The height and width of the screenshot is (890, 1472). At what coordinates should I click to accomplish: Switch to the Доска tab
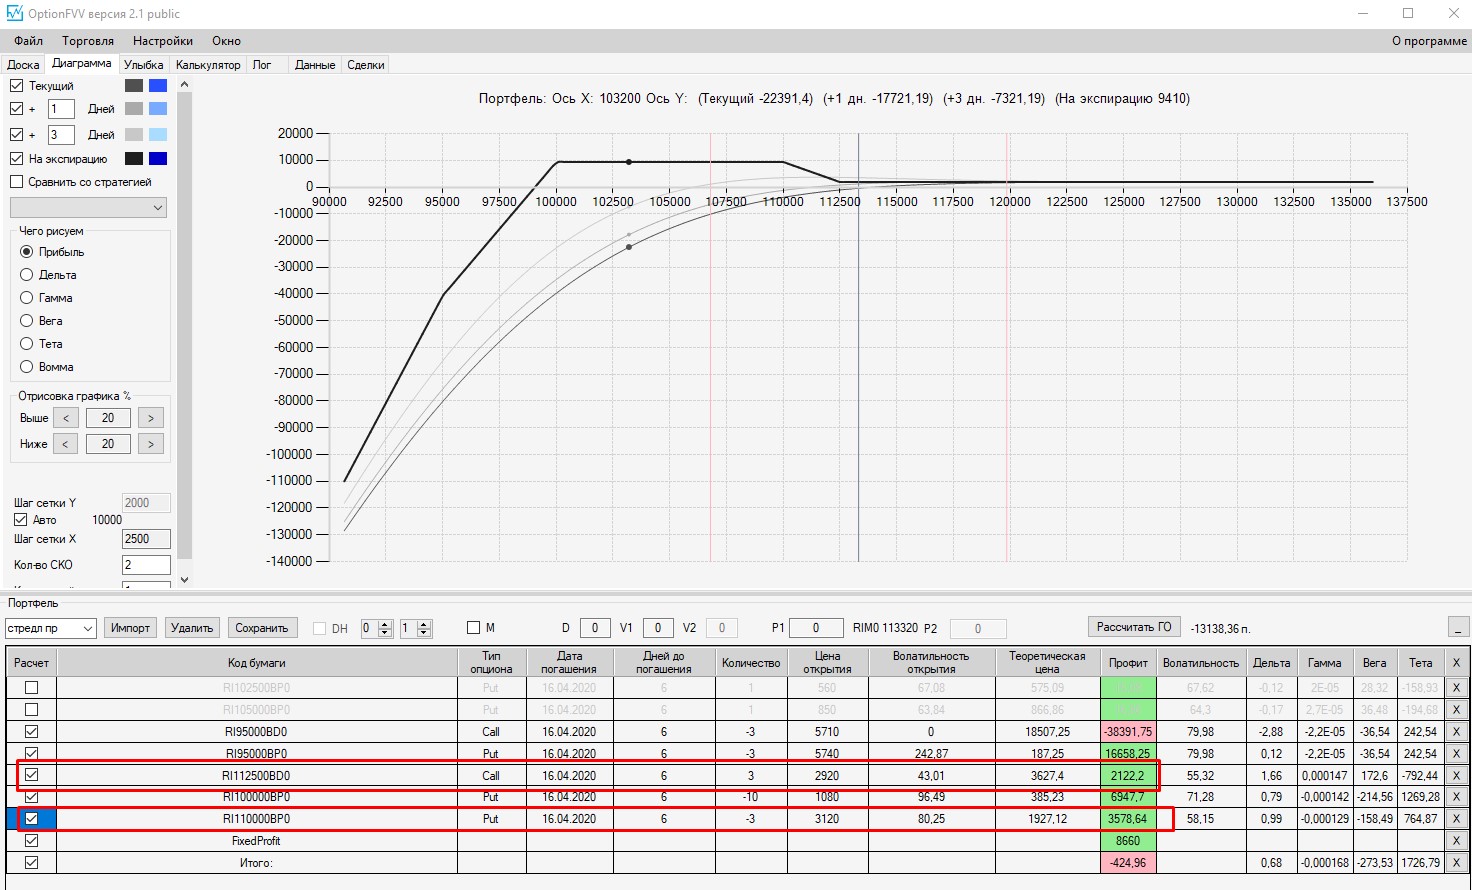24,65
